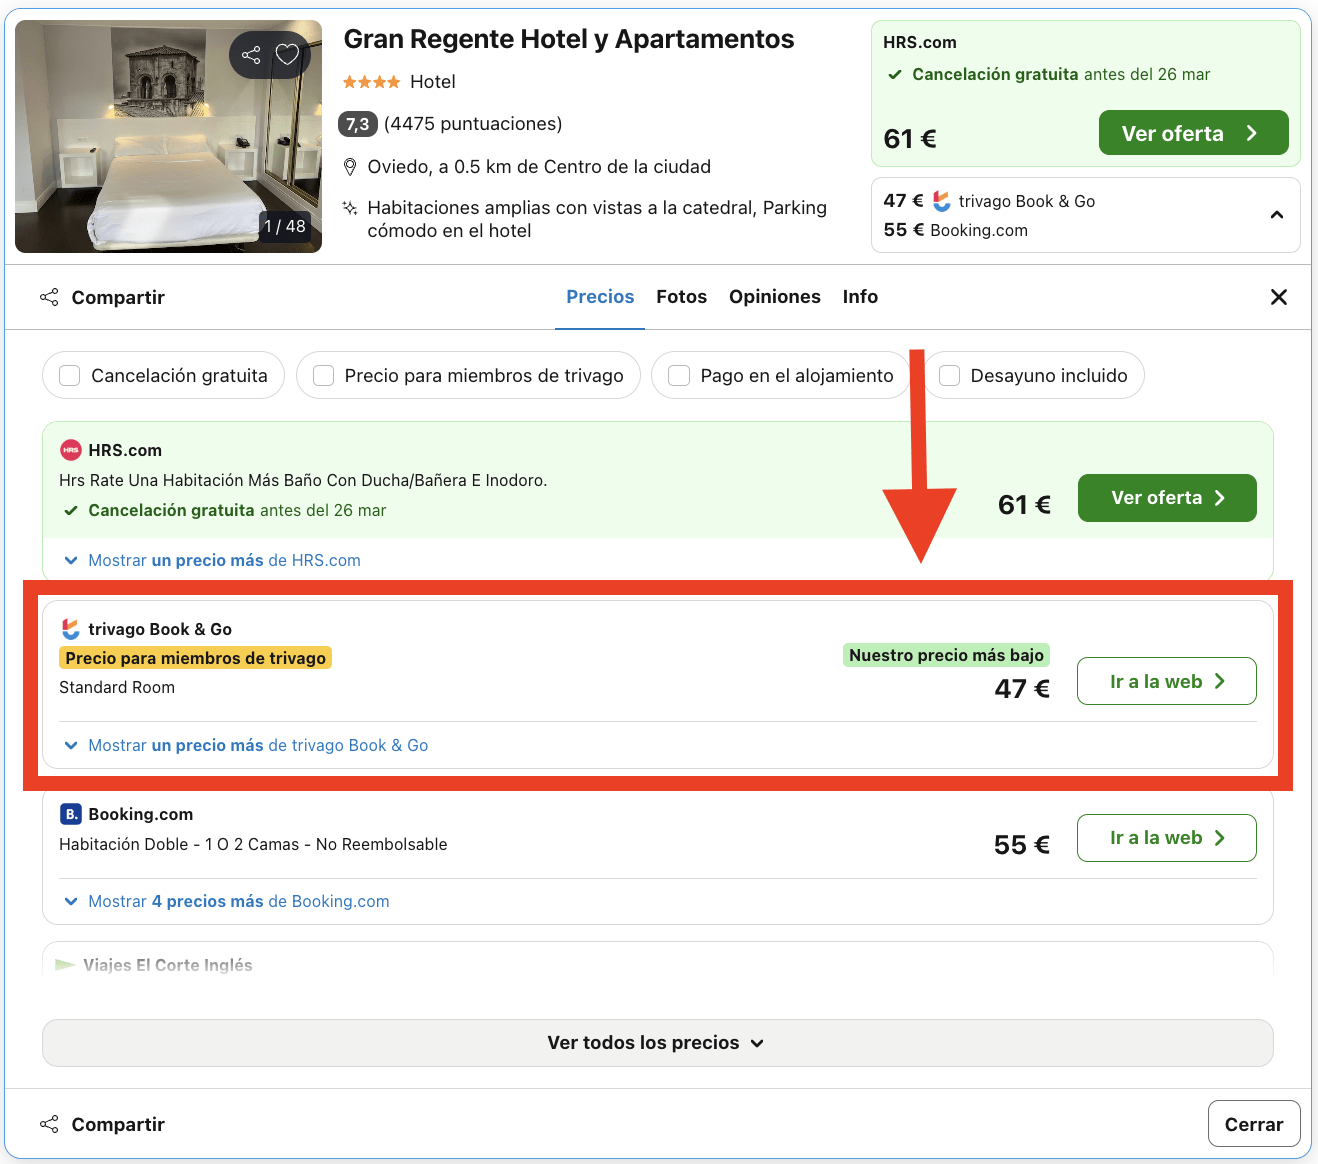Tick Precio para miembros de trivago filter

click(x=323, y=375)
